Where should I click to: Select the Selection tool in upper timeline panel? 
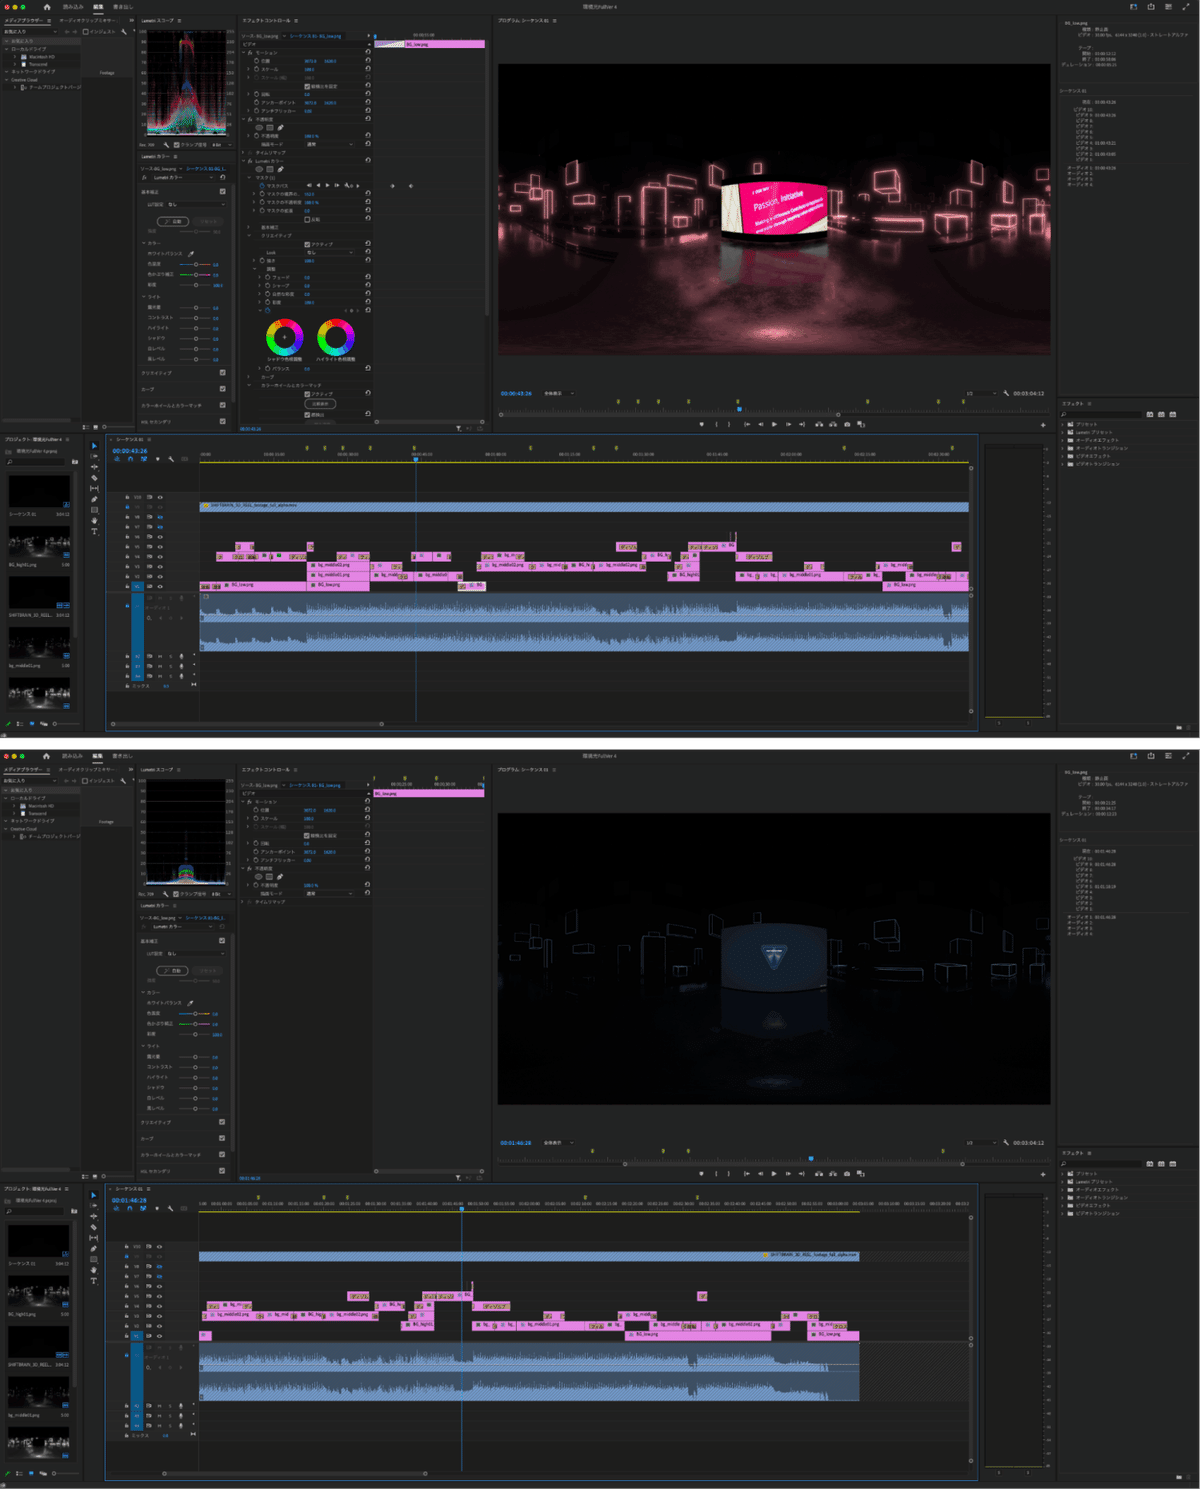94,446
